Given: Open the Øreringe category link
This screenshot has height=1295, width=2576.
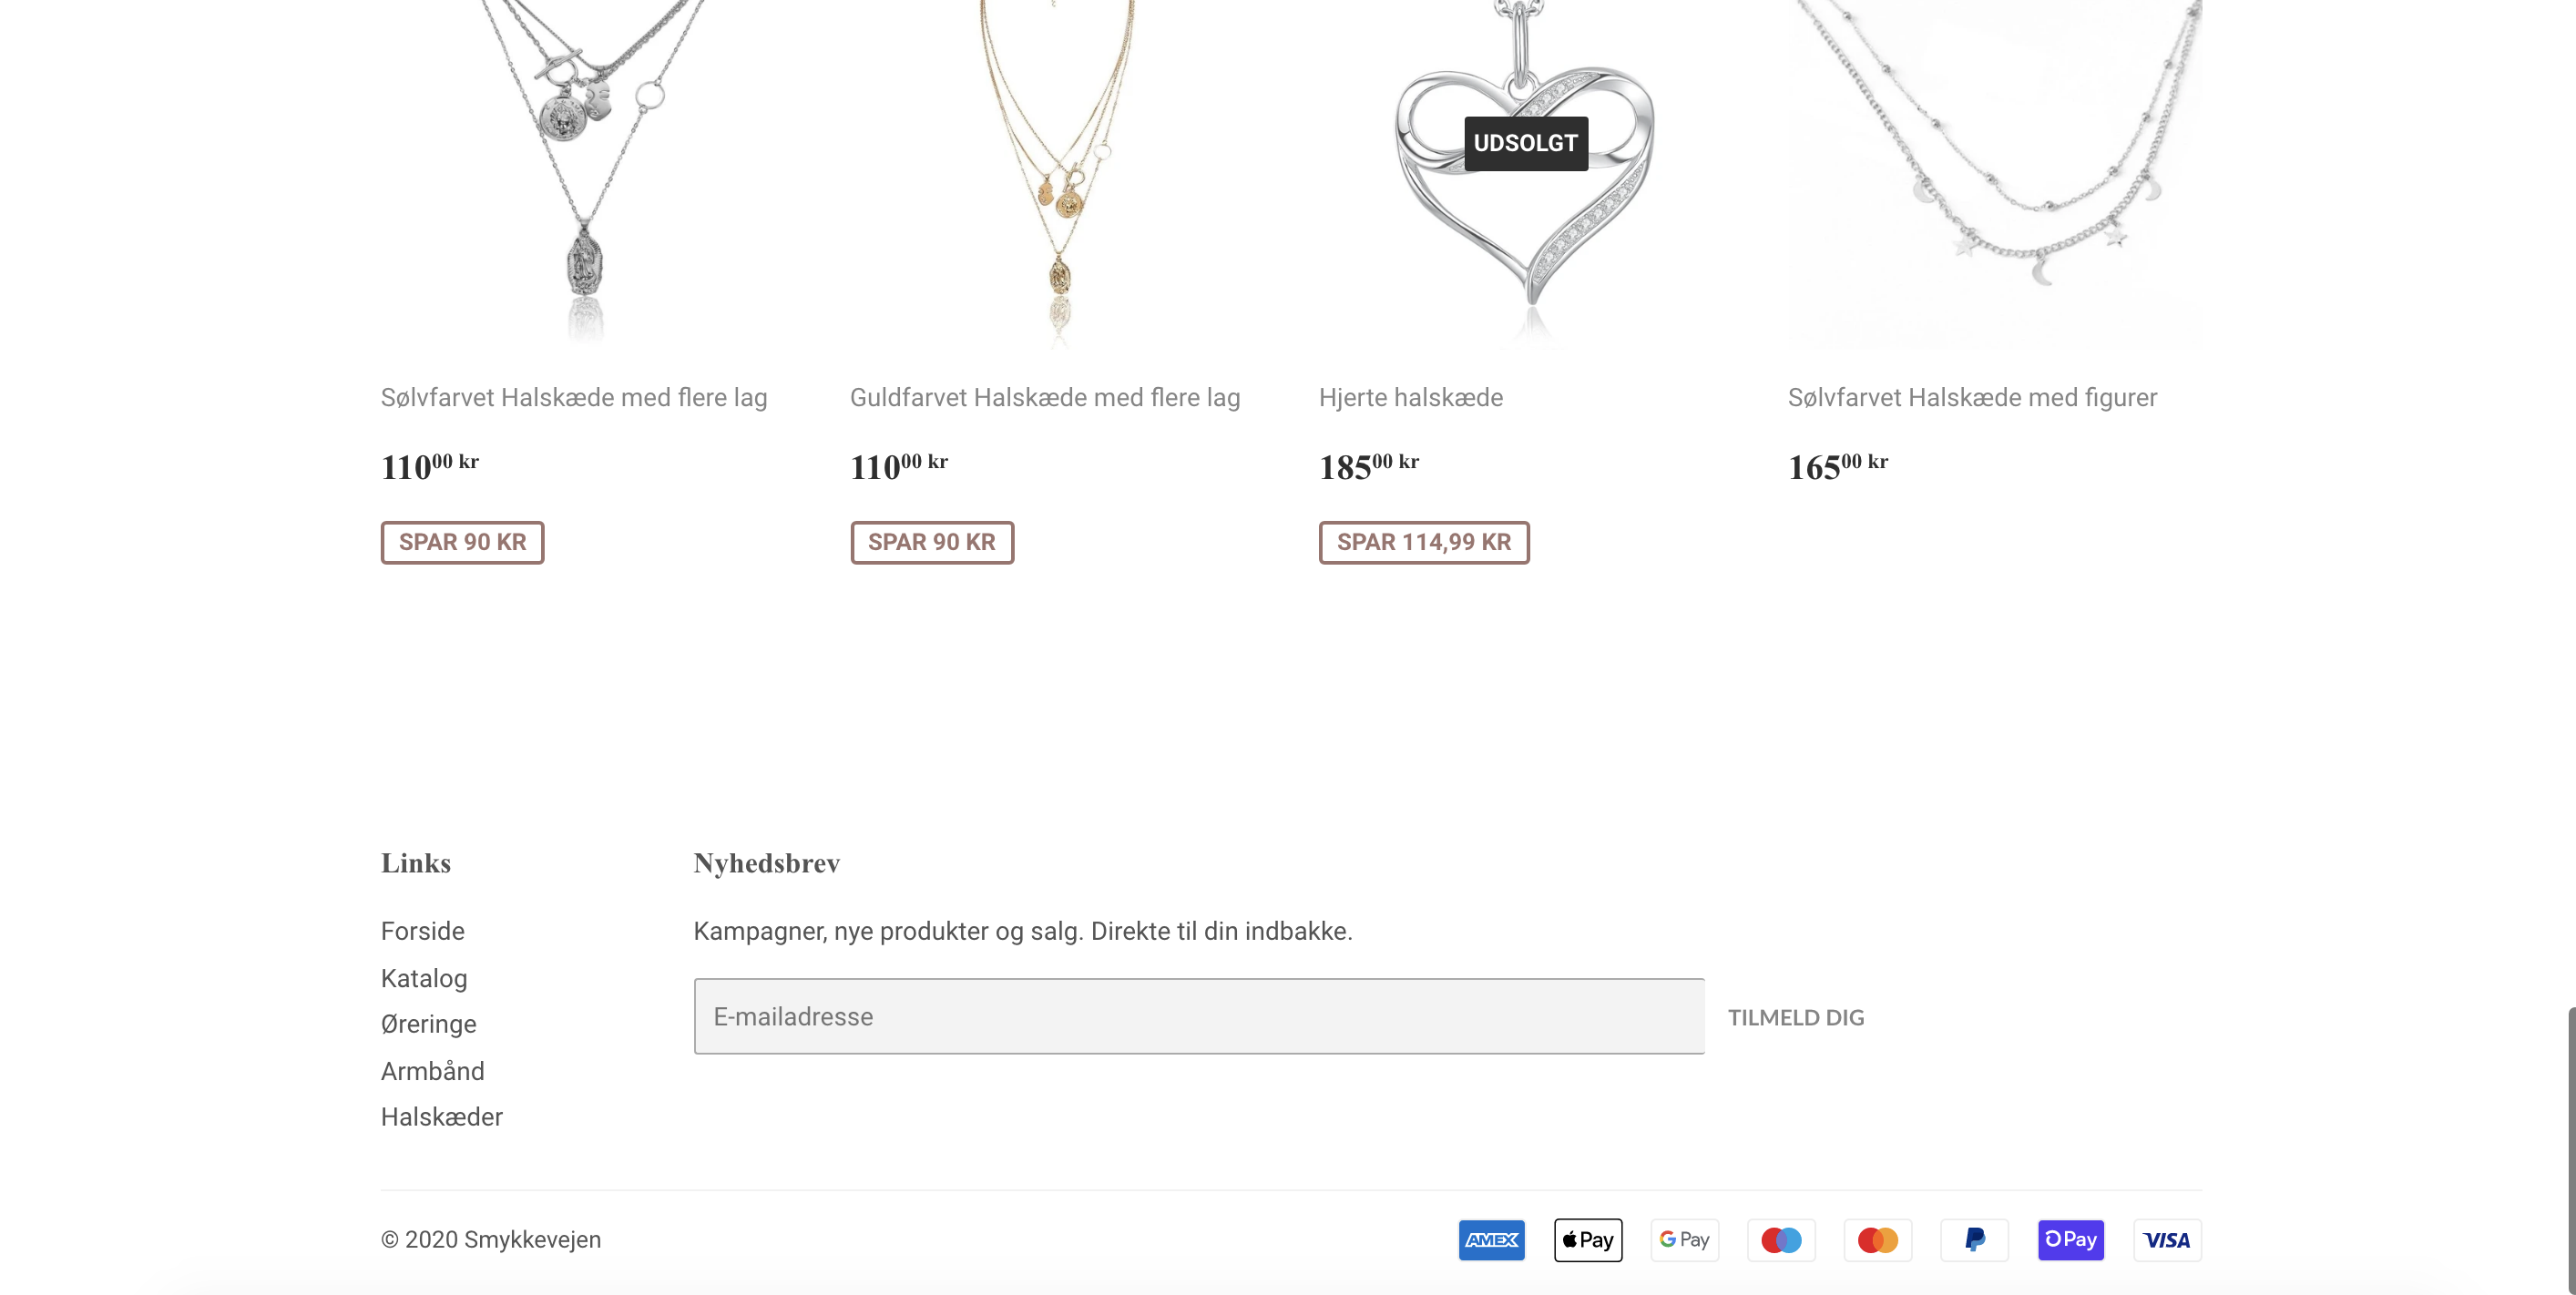Looking at the screenshot, I should coord(428,1024).
